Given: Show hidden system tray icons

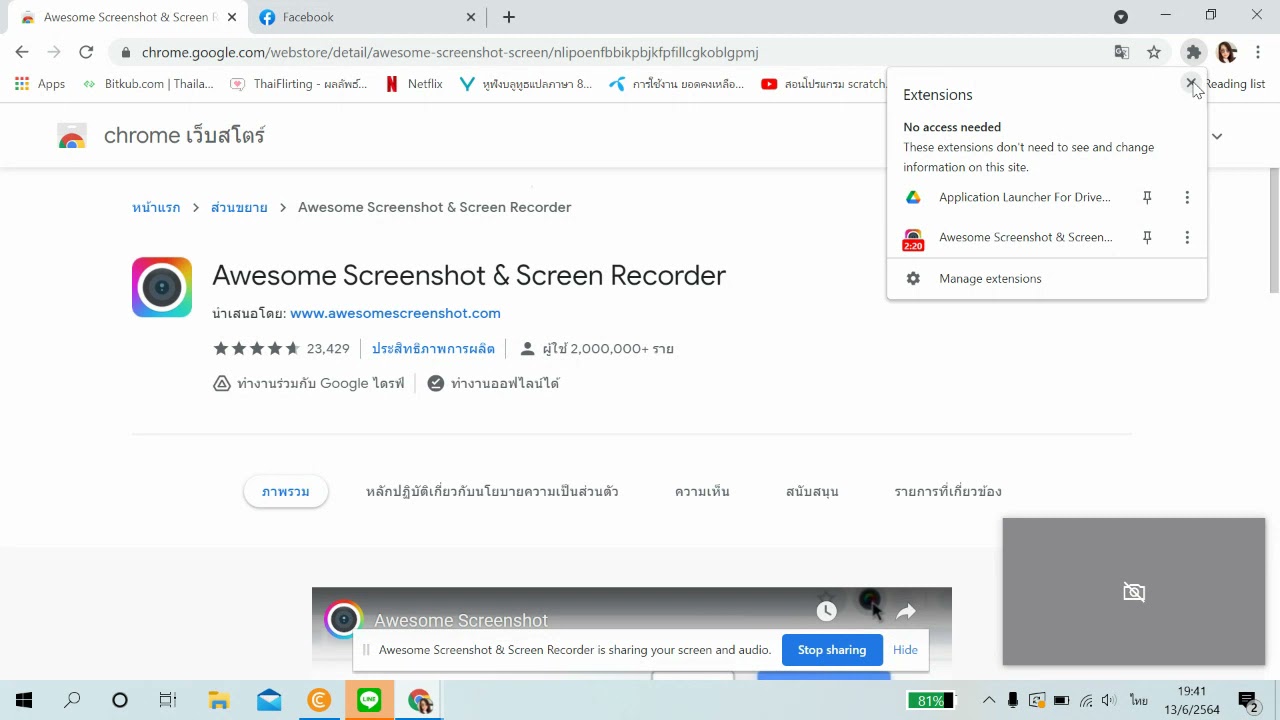Looking at the screenshot, I should click(x=989, y=701).
